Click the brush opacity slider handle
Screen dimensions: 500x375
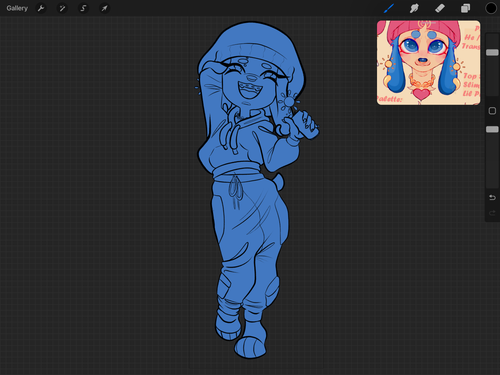tap(492, 129)
